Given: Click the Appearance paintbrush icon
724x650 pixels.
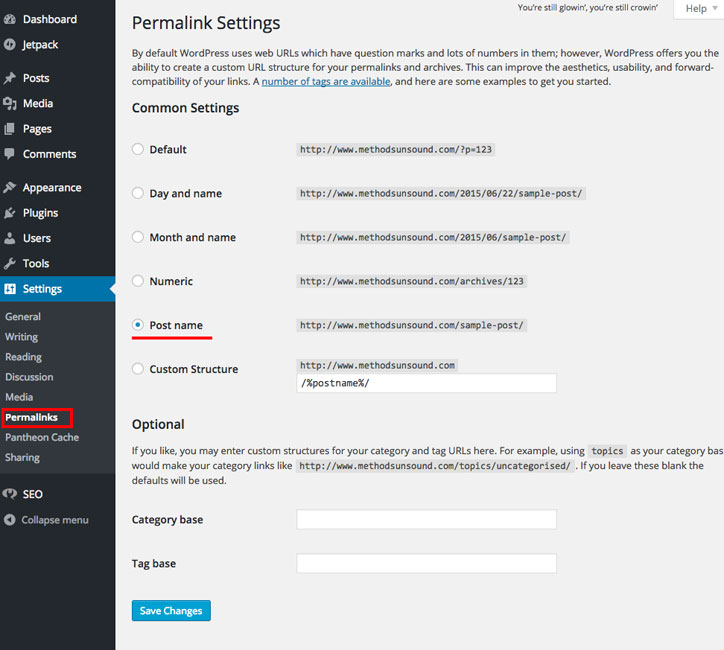Looking at the screenshot, I should [x=10, y=187].
